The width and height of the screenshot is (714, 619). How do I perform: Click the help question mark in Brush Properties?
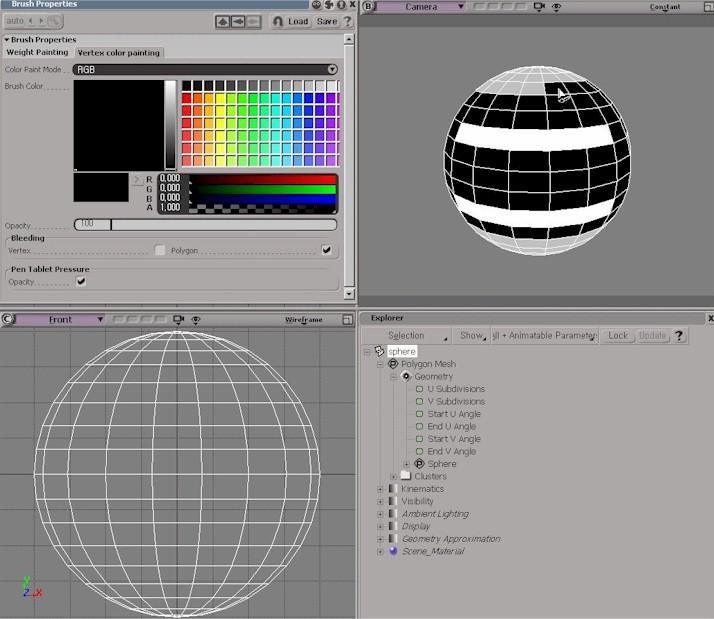pos(347,21)
